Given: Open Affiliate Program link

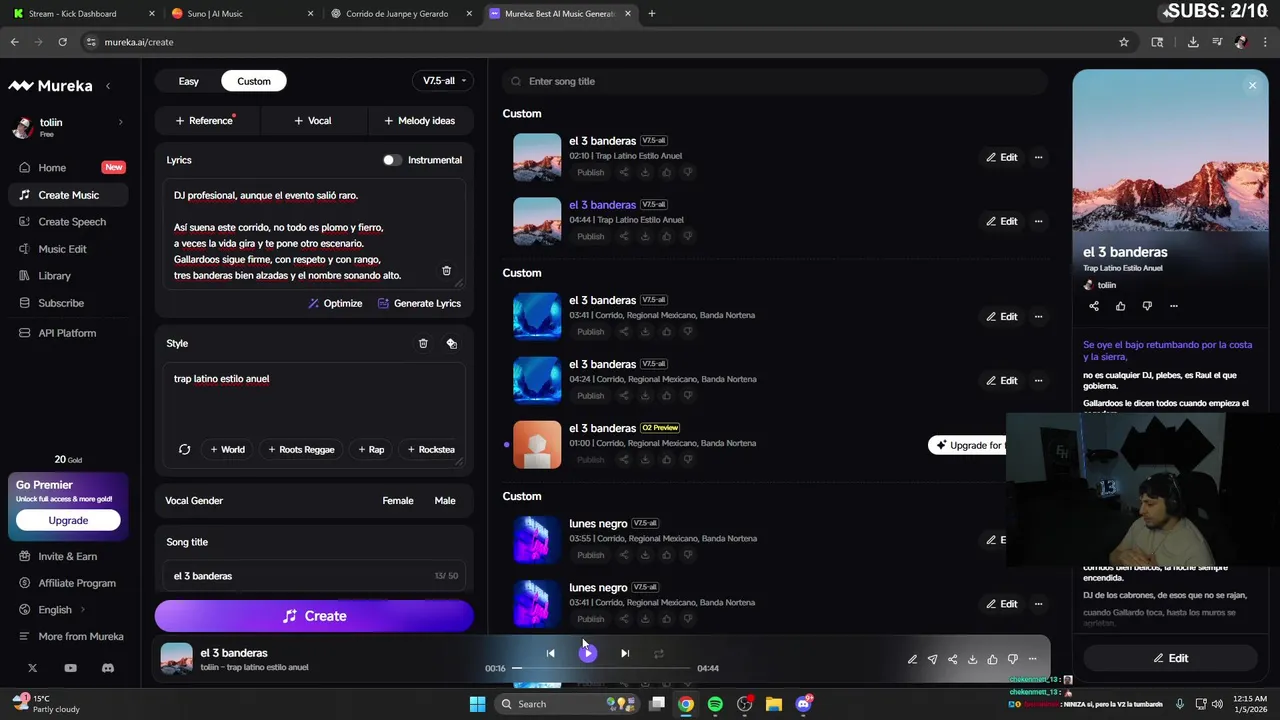Looking at the screenshot, I should (77, 583).
